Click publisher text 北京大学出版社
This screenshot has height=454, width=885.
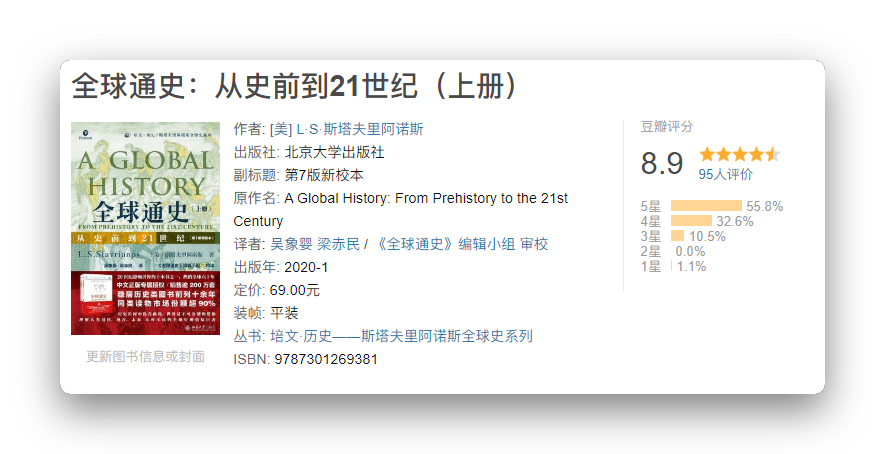tap(334, 152)
